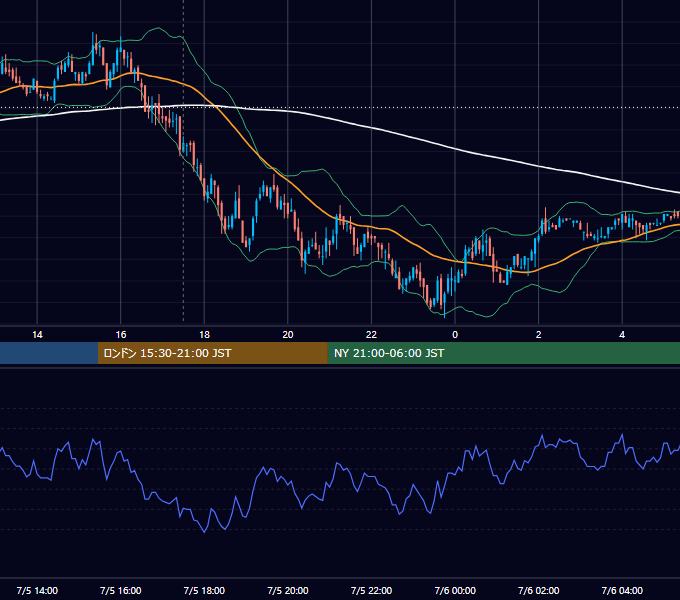Click the upper time axis label 14
680x600 pixels.
37,335
